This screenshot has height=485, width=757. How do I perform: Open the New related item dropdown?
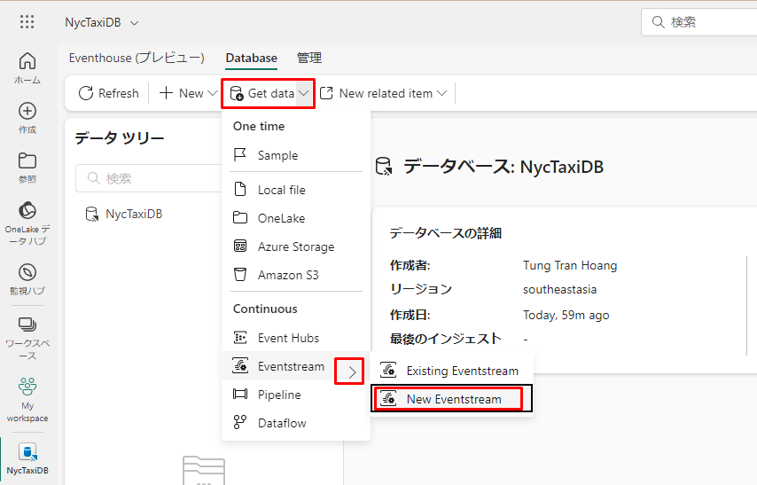[x=385, y=93]
